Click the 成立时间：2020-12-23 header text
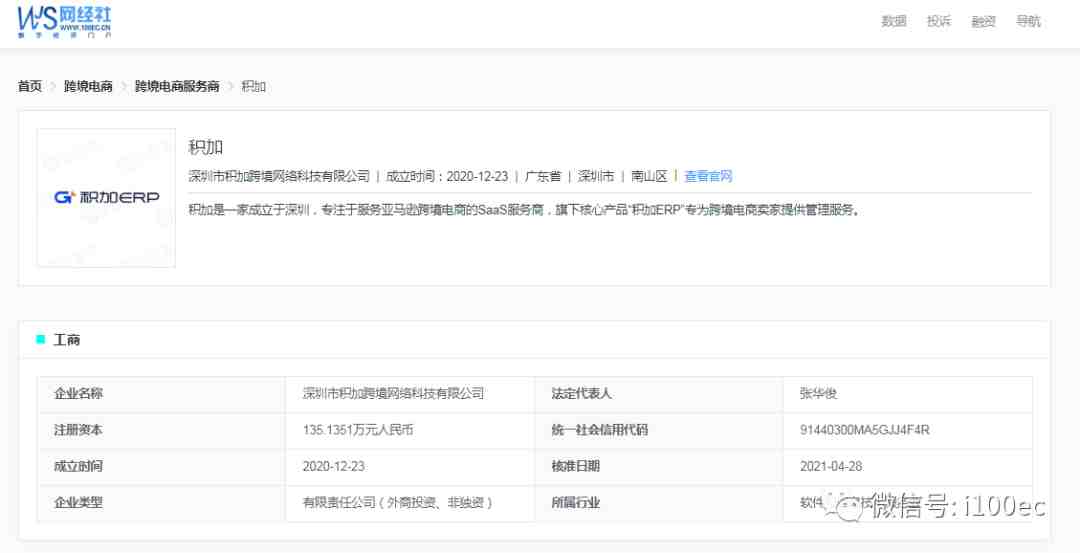Viewport: 1080px width, 553px height. tap(447, 176)
